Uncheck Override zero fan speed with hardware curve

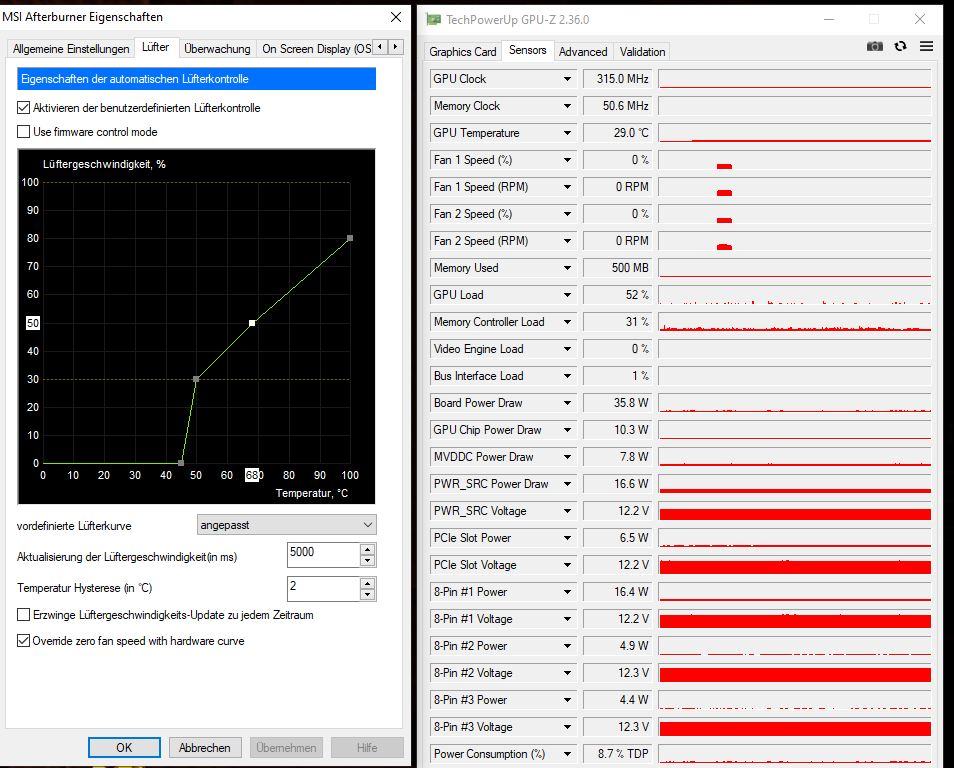[24, 641]
